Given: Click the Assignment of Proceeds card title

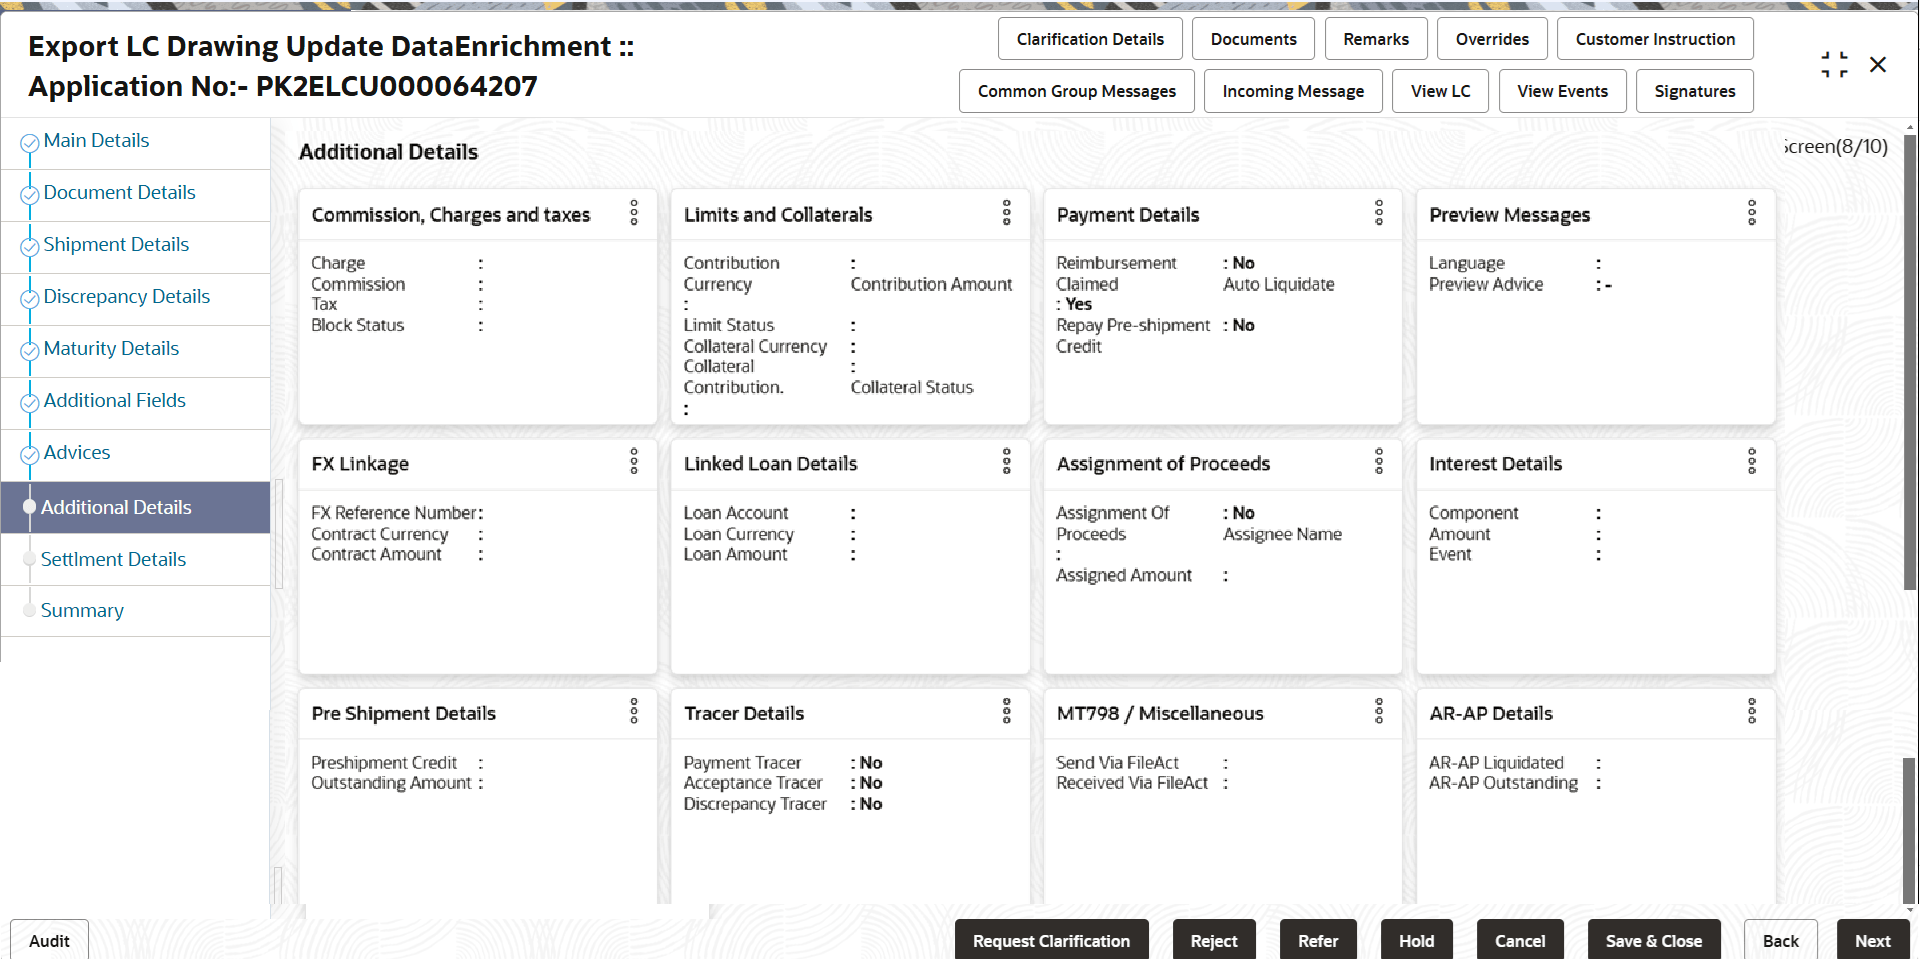Looking at the screenshot, I should 1163,464.
